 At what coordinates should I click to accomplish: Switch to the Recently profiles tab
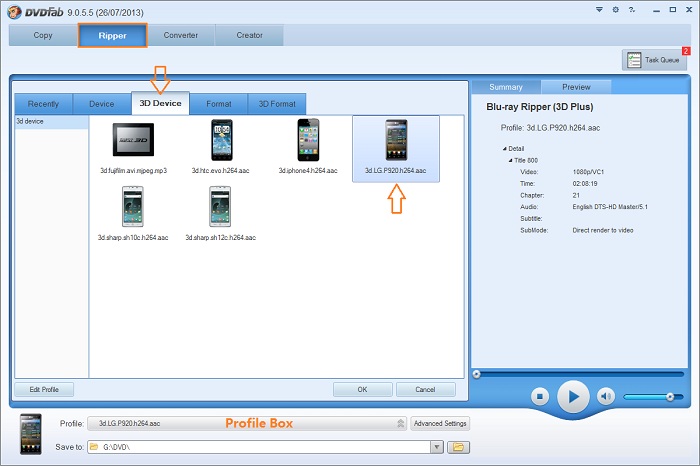tap(43, 104)
